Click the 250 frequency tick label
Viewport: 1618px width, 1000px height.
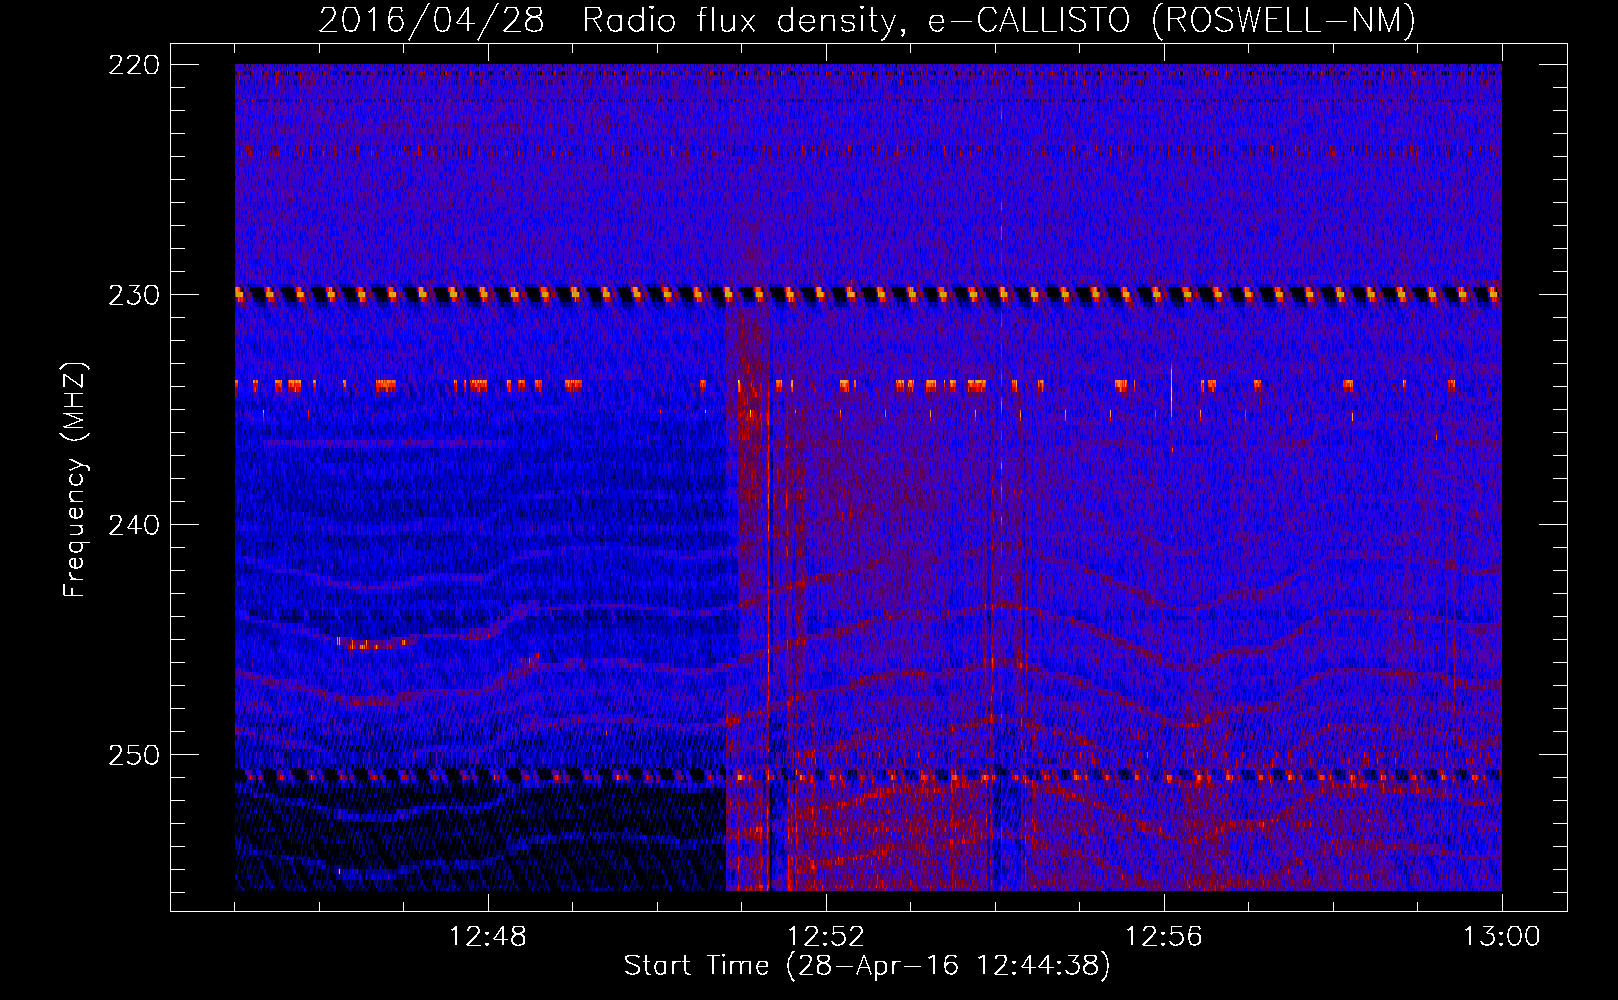pos(133,755)
